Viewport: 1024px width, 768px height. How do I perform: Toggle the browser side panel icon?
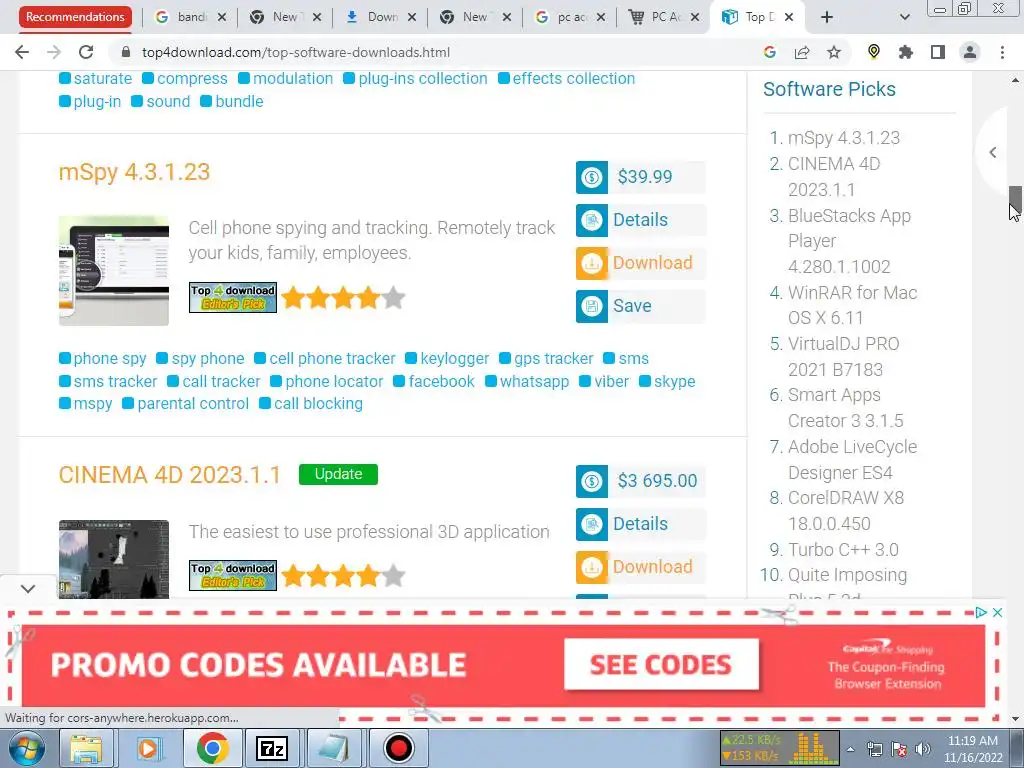938,52
